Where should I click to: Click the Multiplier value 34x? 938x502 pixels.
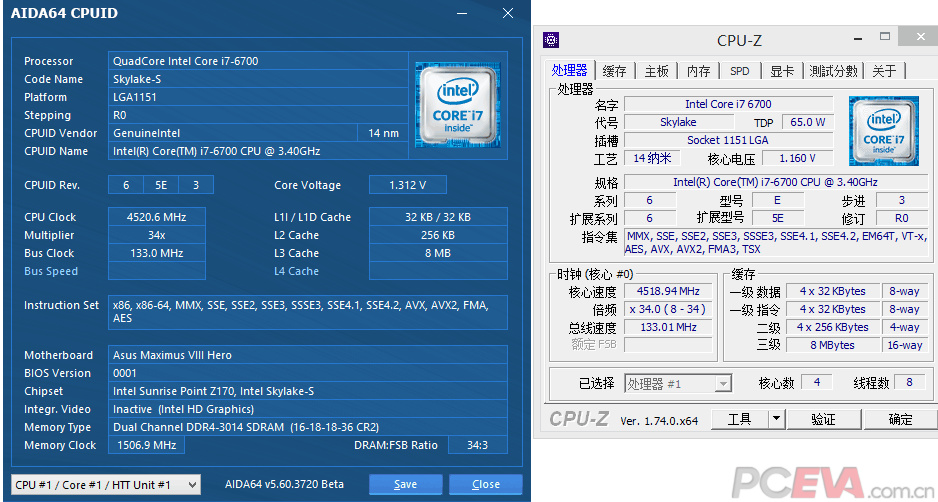[x=157, y=235]
